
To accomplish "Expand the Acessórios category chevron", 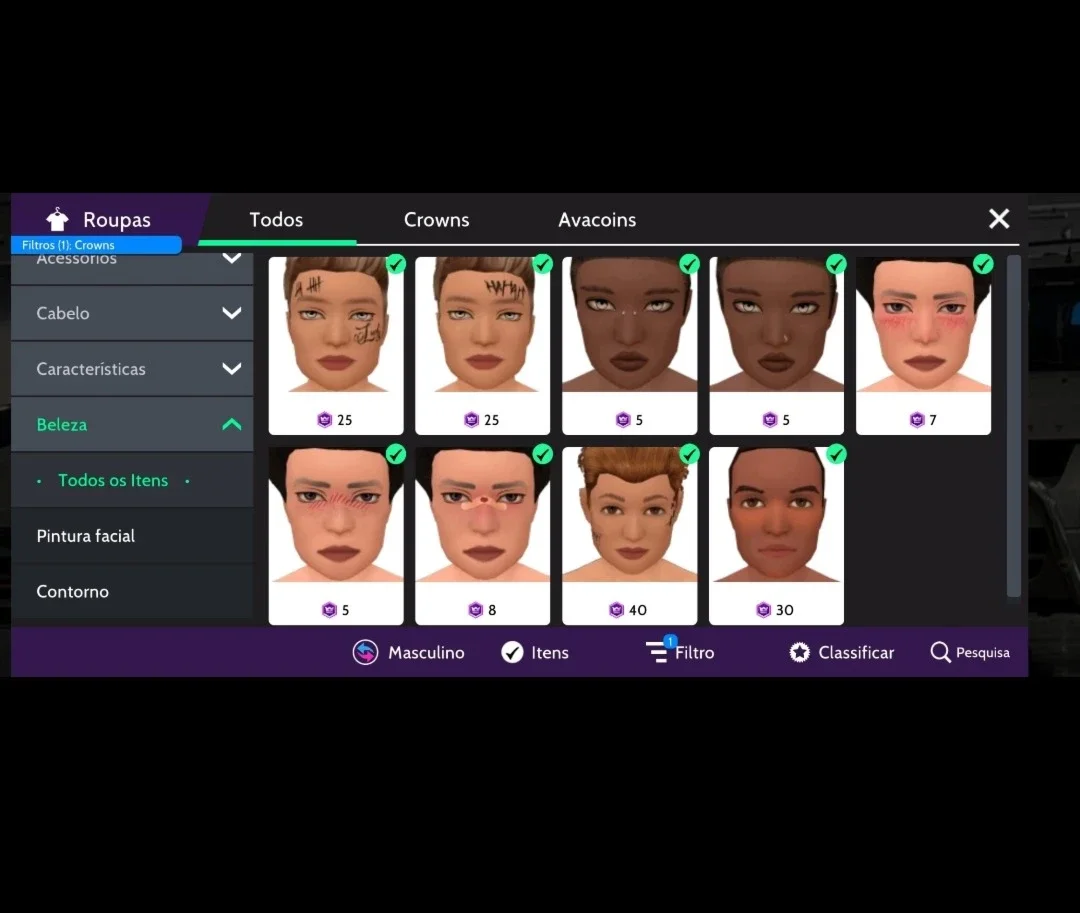I will tap(232, 259).
